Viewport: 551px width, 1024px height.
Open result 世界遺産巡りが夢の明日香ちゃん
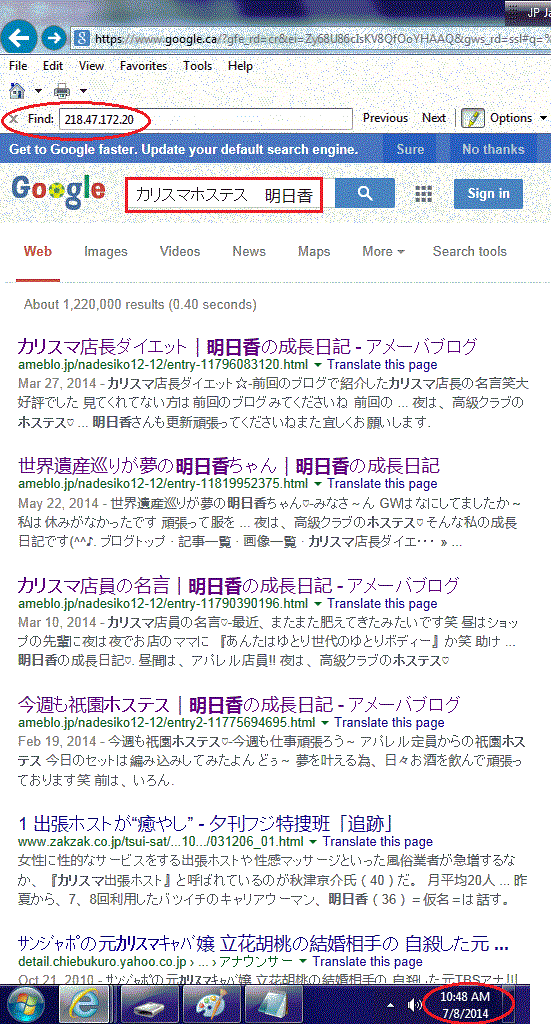click(228, 466)
